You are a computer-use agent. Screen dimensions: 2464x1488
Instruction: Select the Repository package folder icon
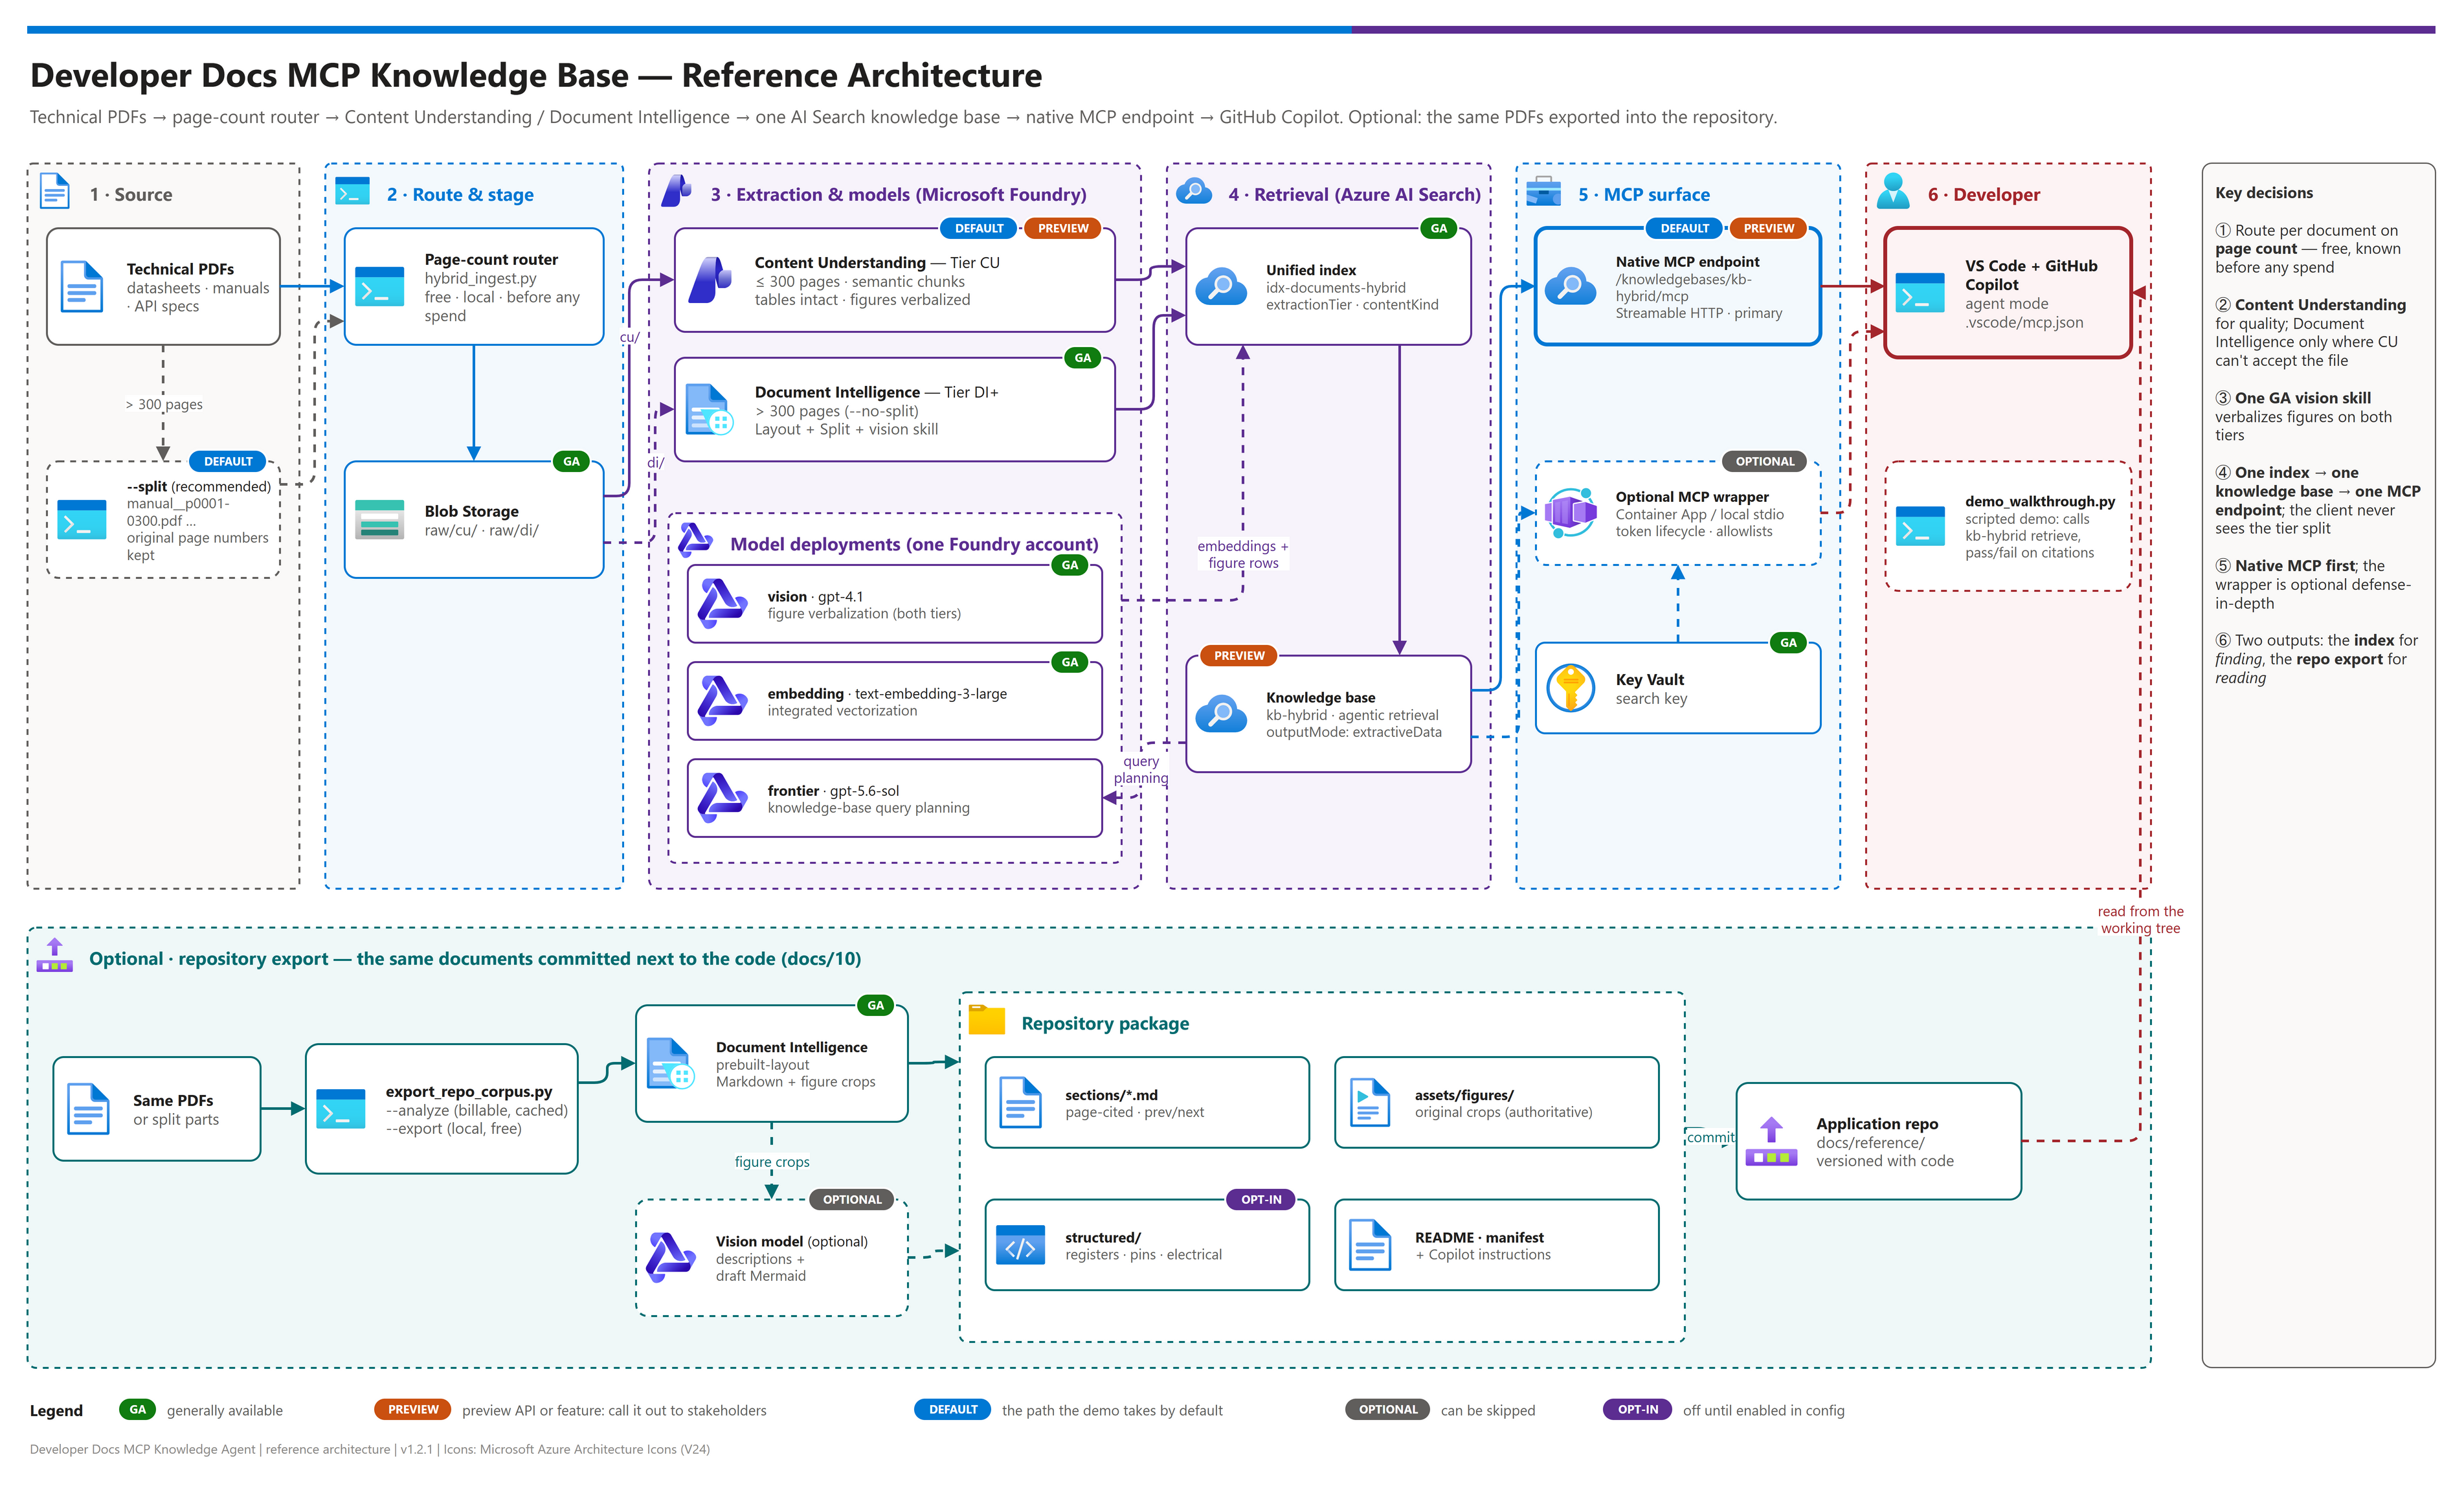tap(987, 1020)
